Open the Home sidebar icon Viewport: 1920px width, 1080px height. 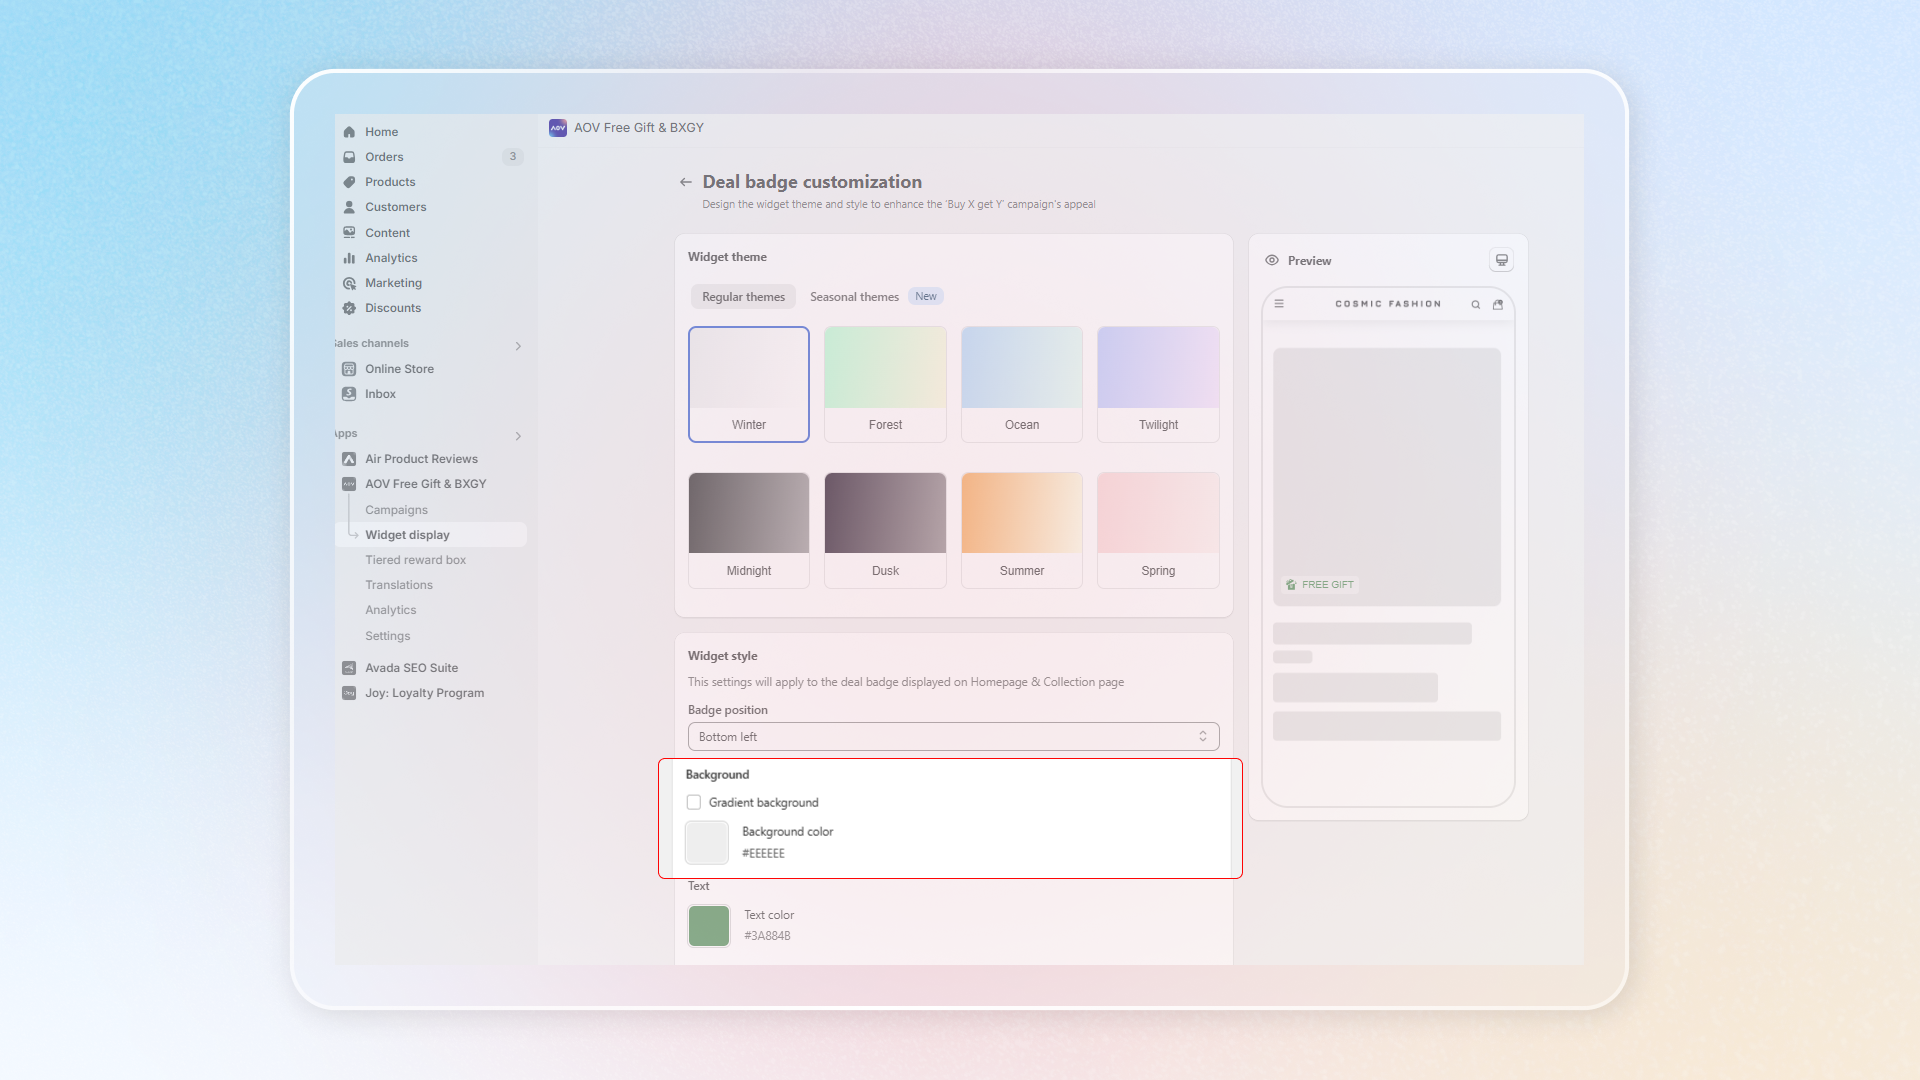pos(349,132)
